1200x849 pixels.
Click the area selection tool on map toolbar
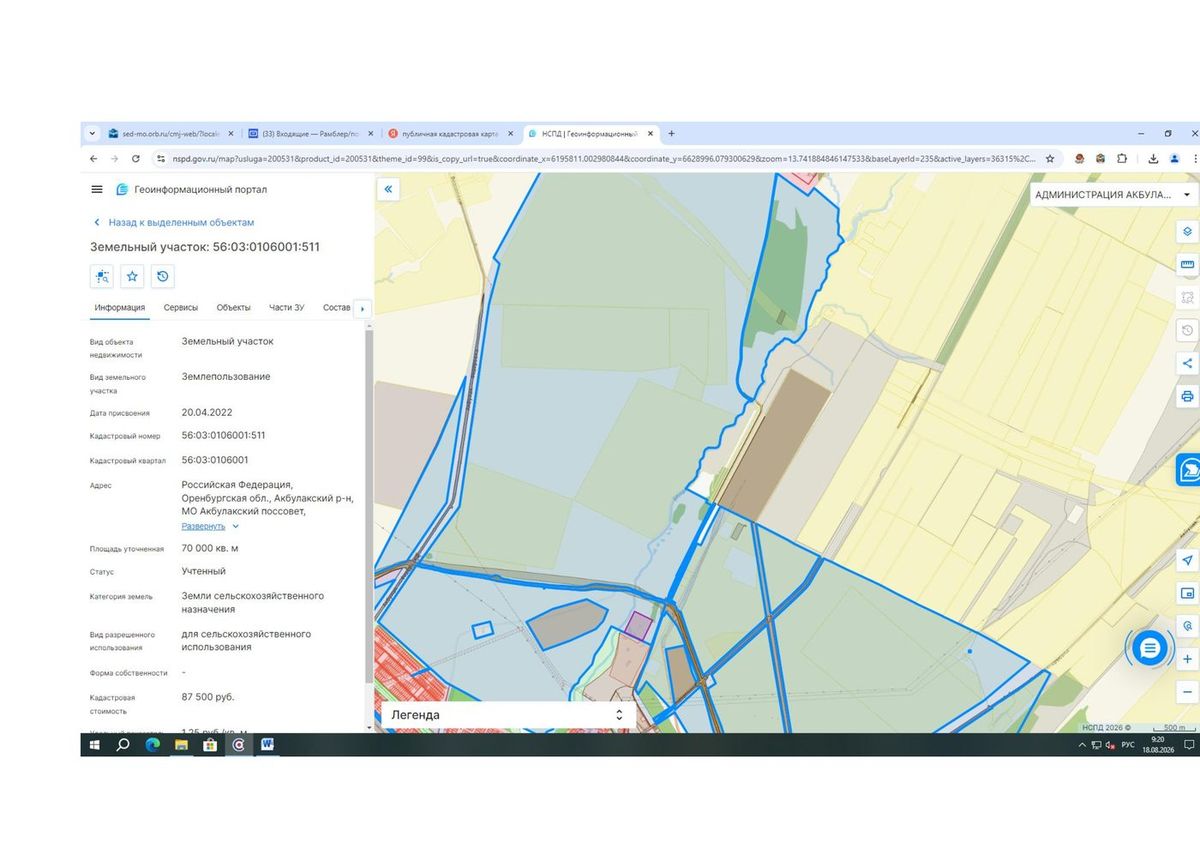[x=1188, y=297]
